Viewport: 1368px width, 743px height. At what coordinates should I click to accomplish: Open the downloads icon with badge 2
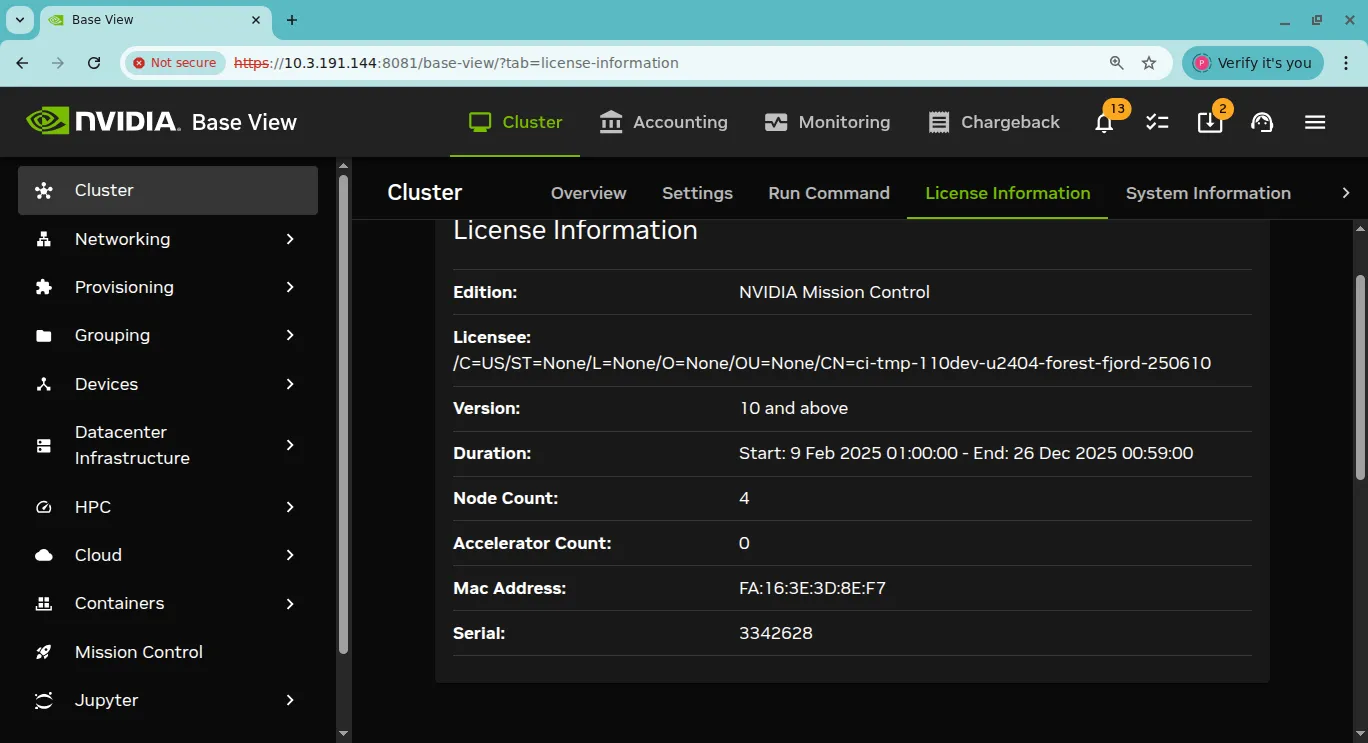click(1210, 122)
